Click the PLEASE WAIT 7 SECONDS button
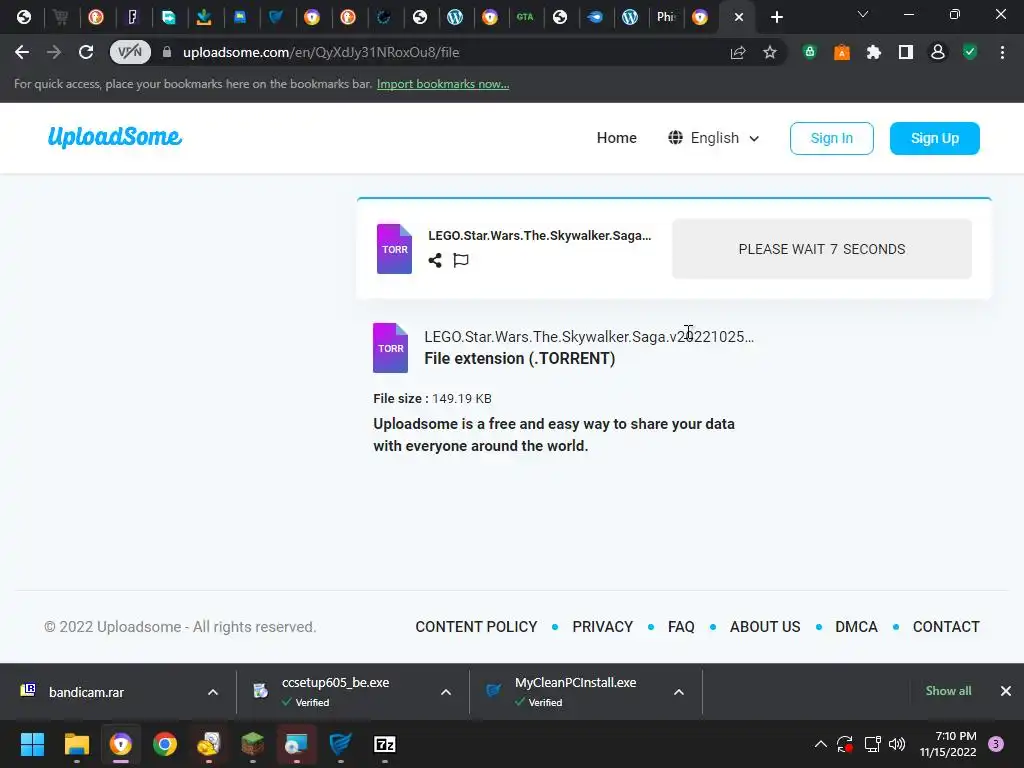Screen dimensions: 1024x768 pyautogui.click(x=822, y=249)
